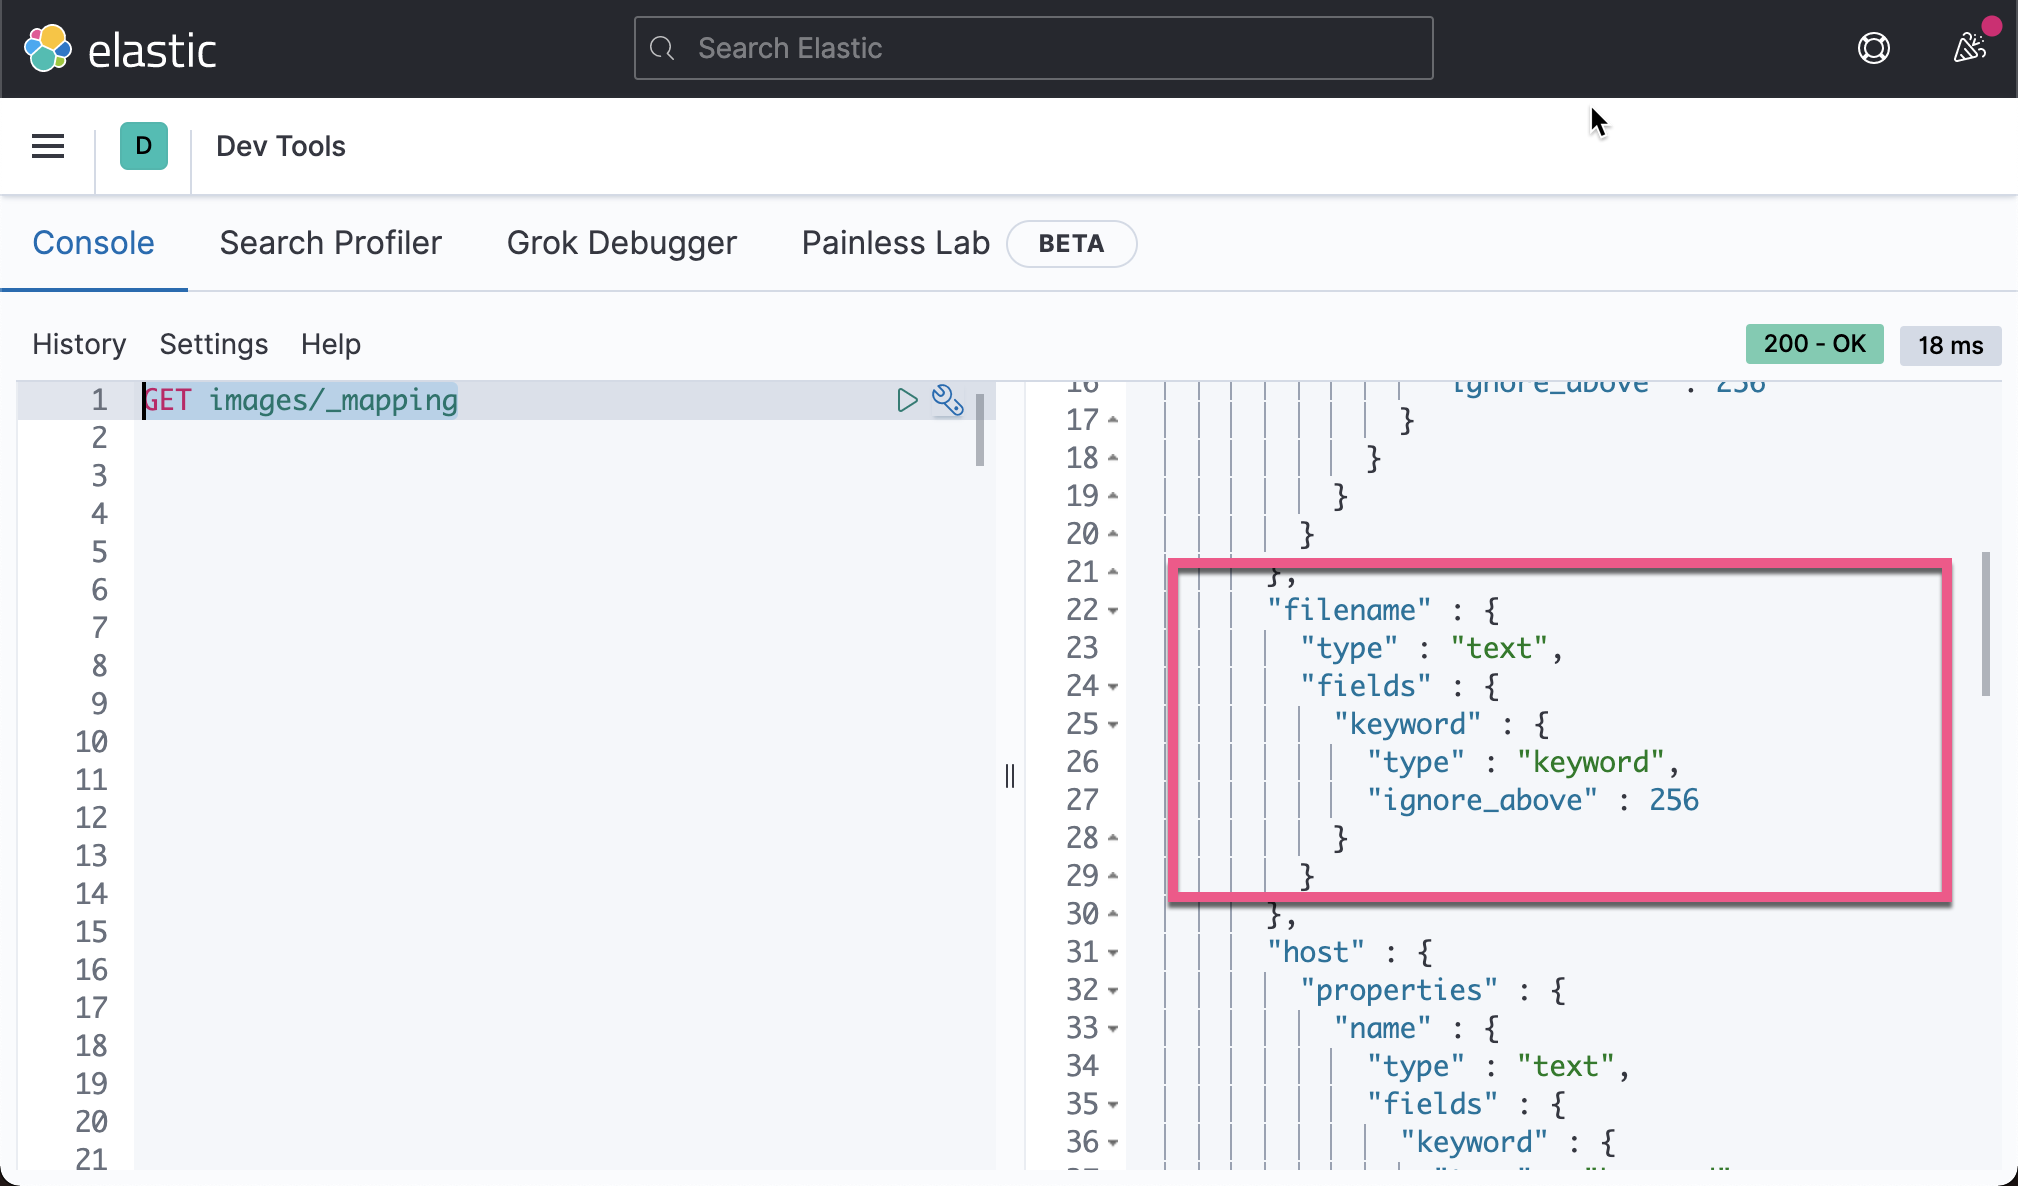Screen dimensions: 2018x1186
Task: Click the party popper What's New icon
Action: coord(1968,47)
